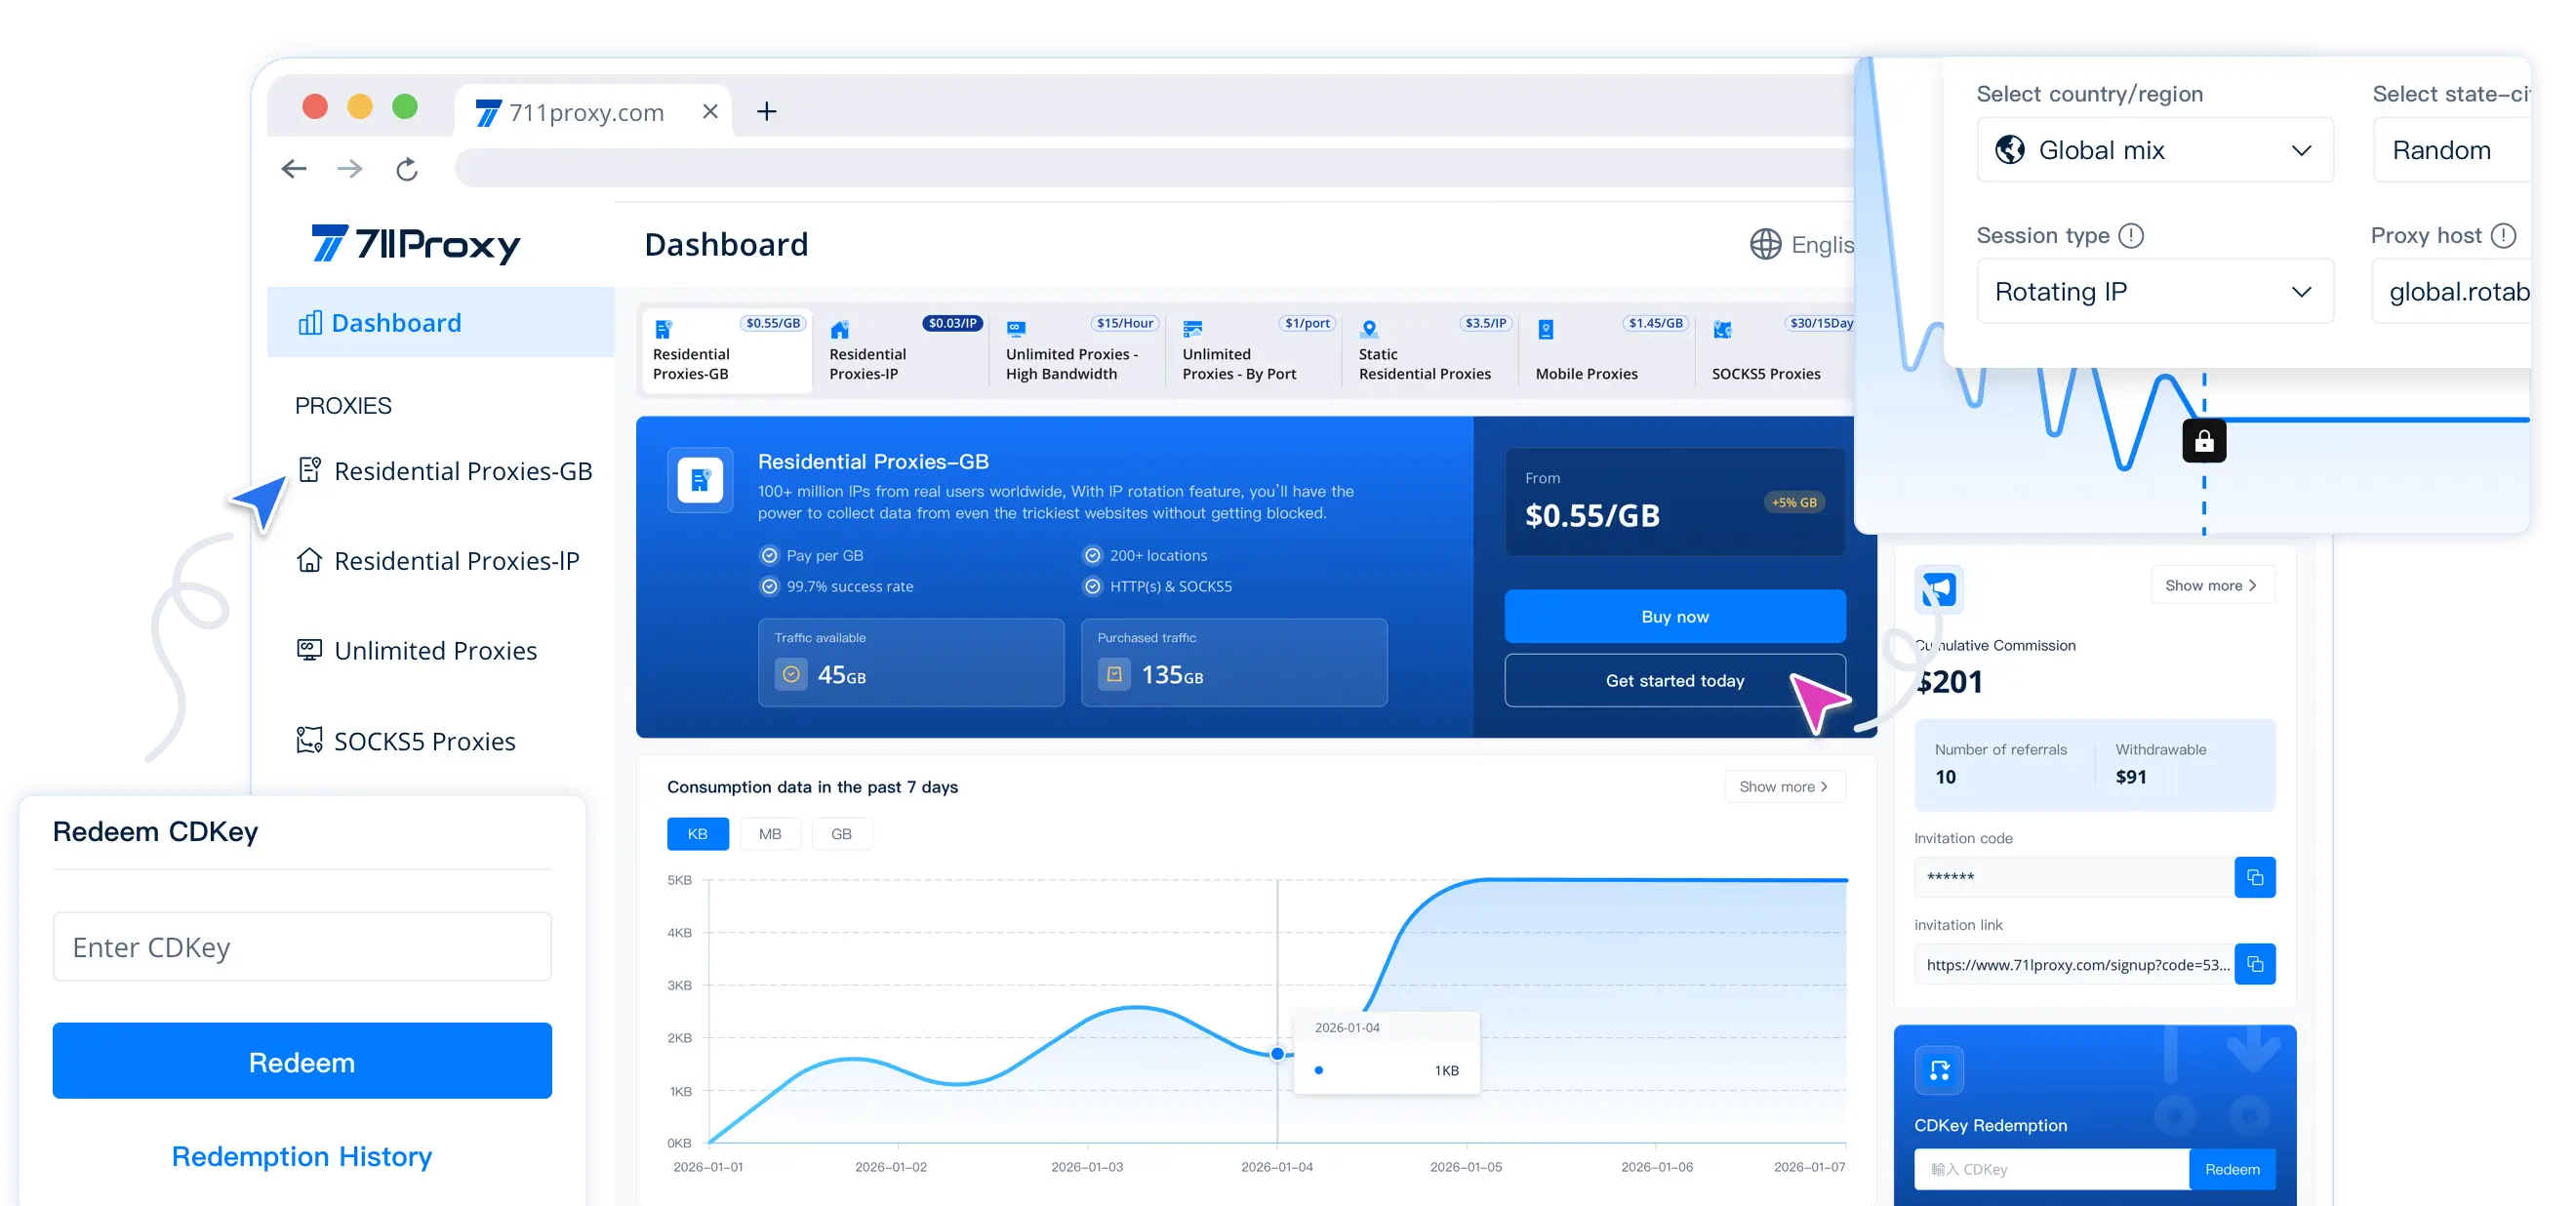Open the English language selector
The image size is (2576, 1206).
[1802, 245]
